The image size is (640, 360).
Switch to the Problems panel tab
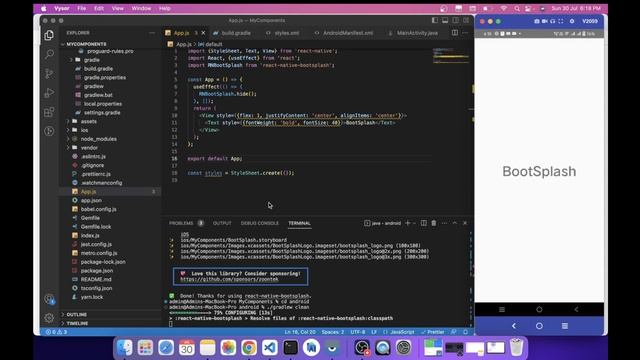[181, 223]
